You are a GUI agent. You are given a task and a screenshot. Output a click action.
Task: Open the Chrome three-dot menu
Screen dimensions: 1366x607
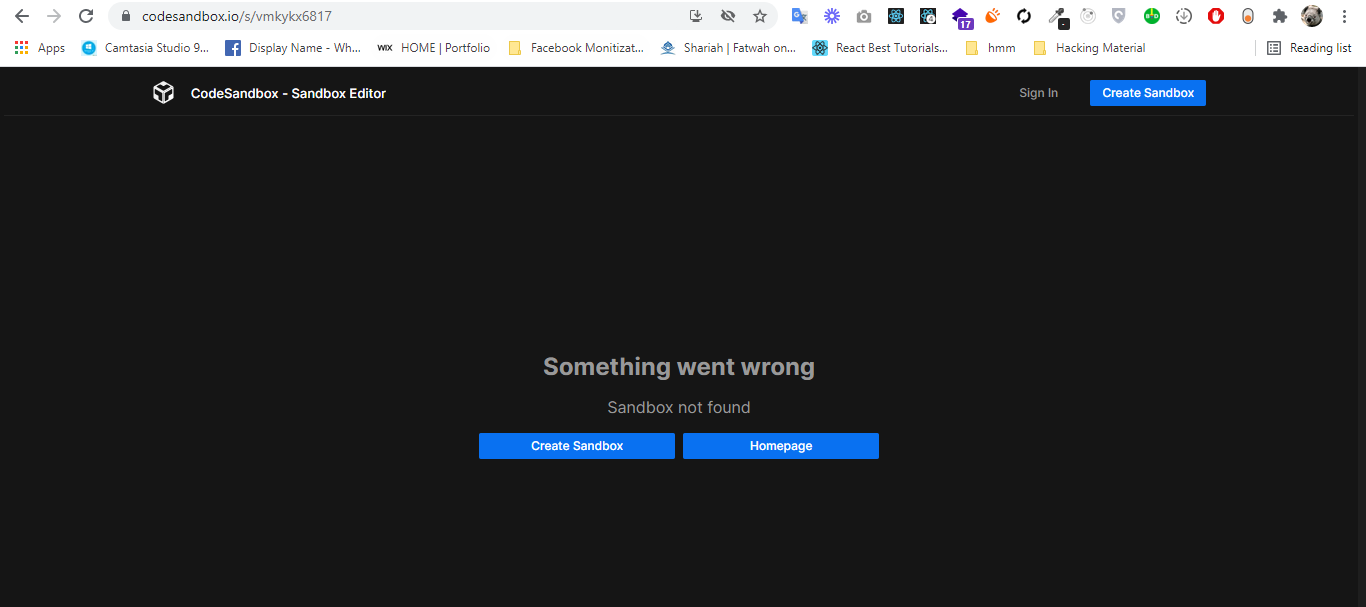pyautogui.click(x=1344, y=16)
